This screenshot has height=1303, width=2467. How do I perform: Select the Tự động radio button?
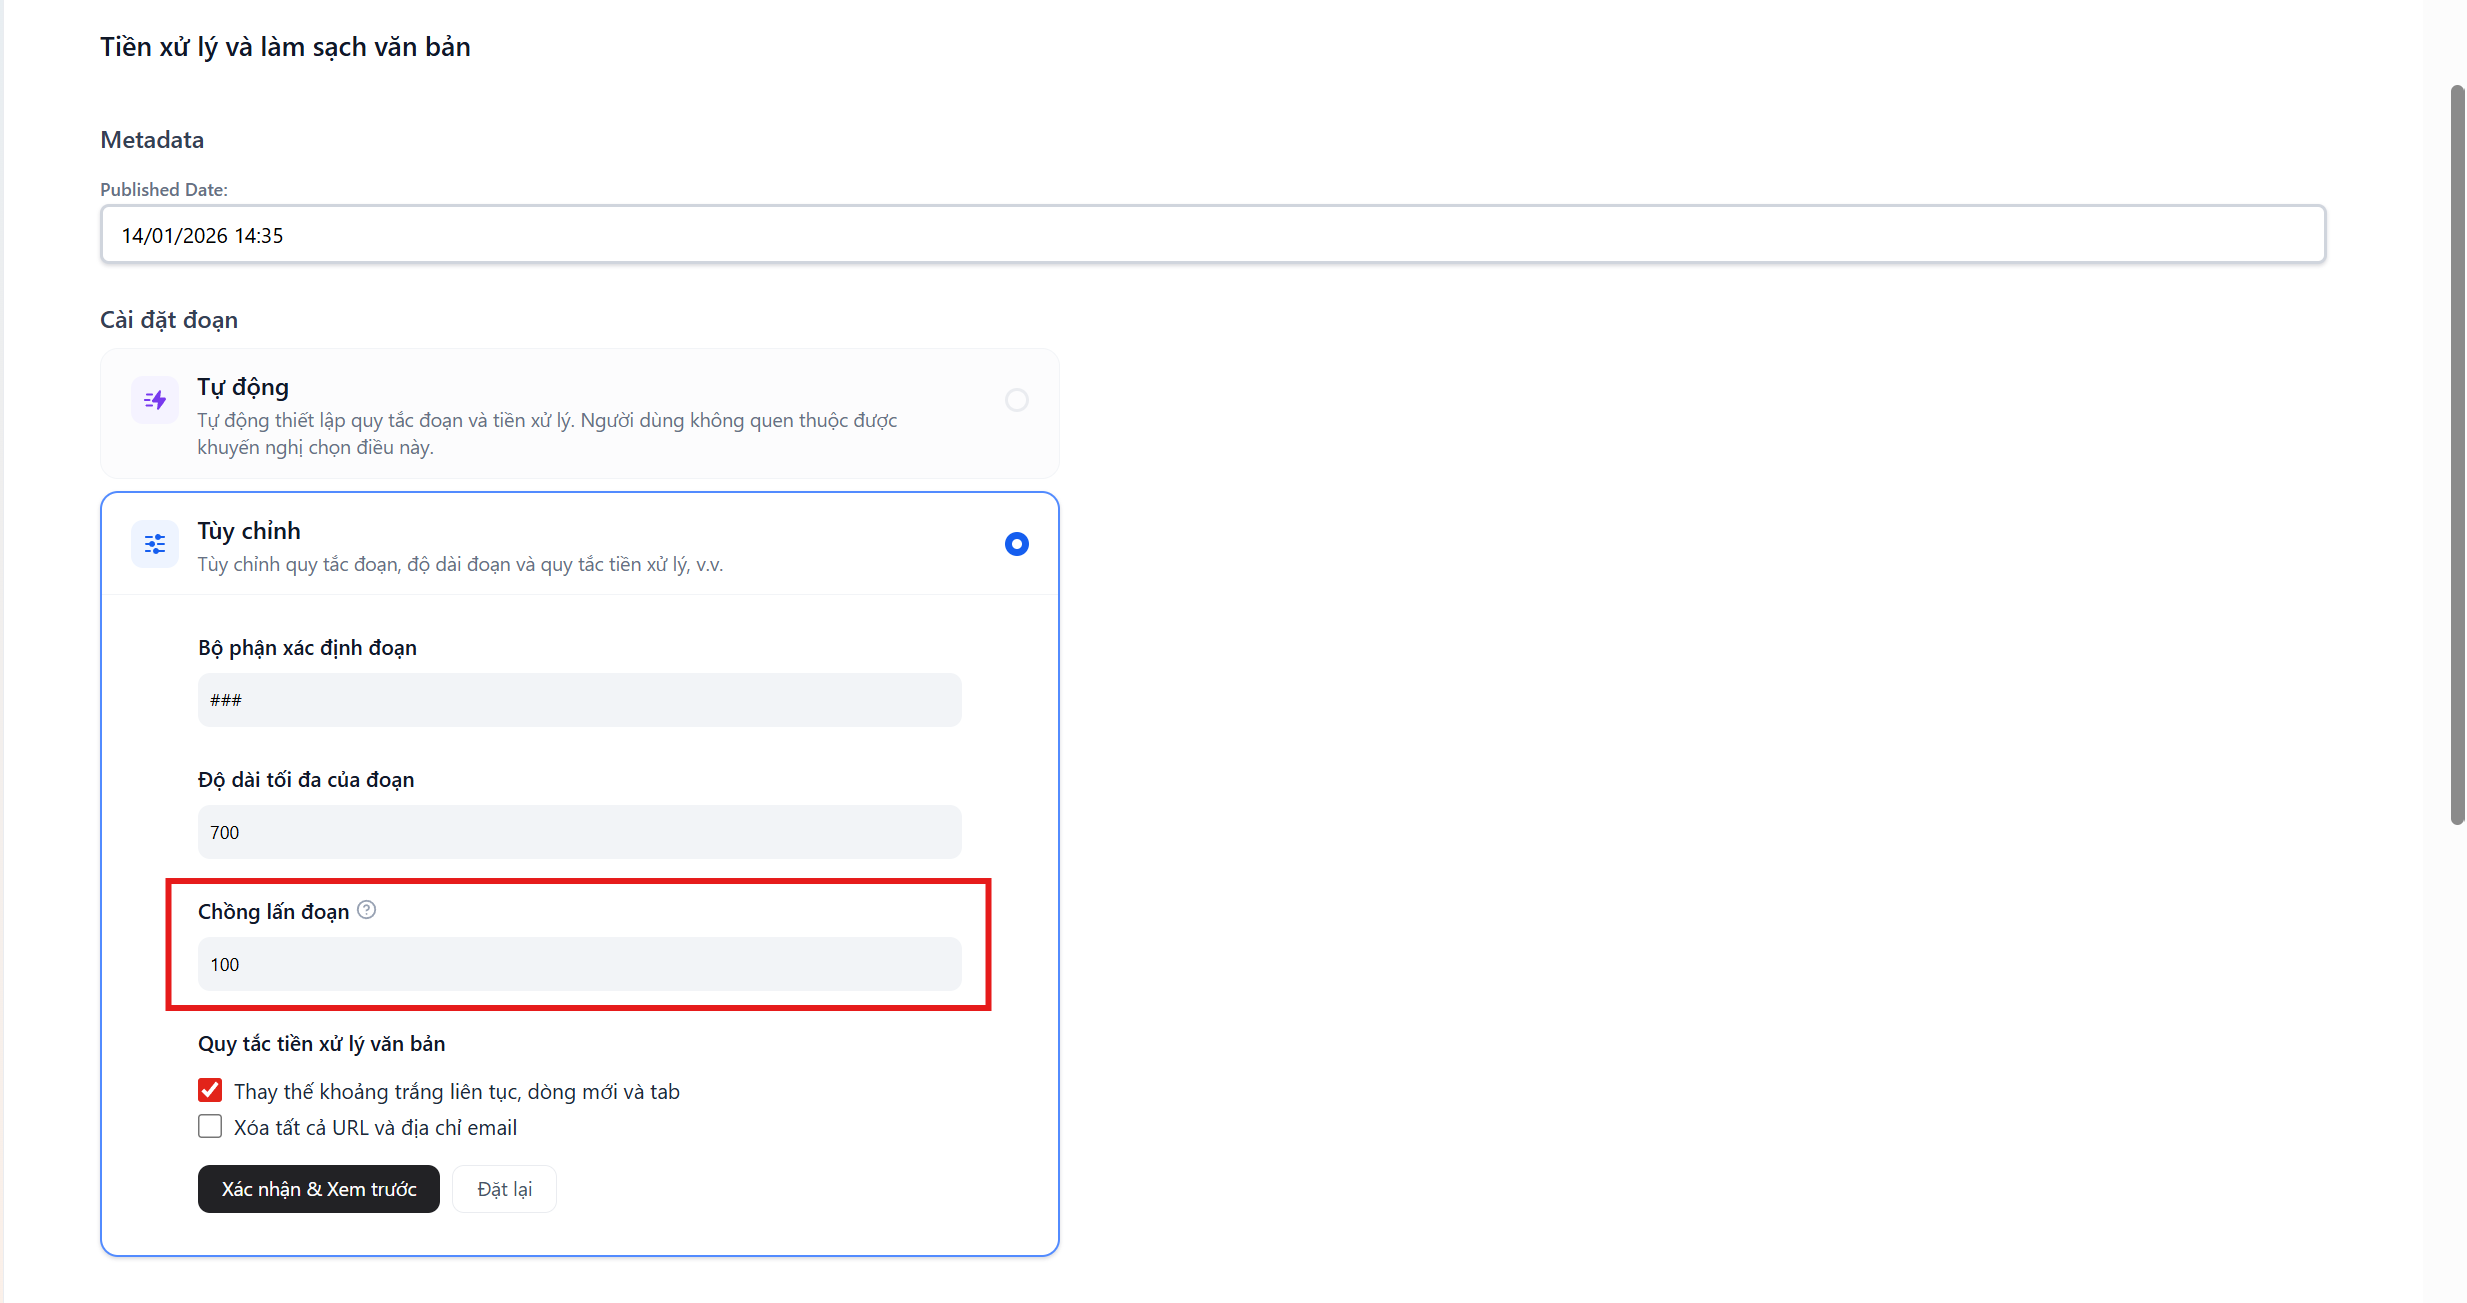1016,400
